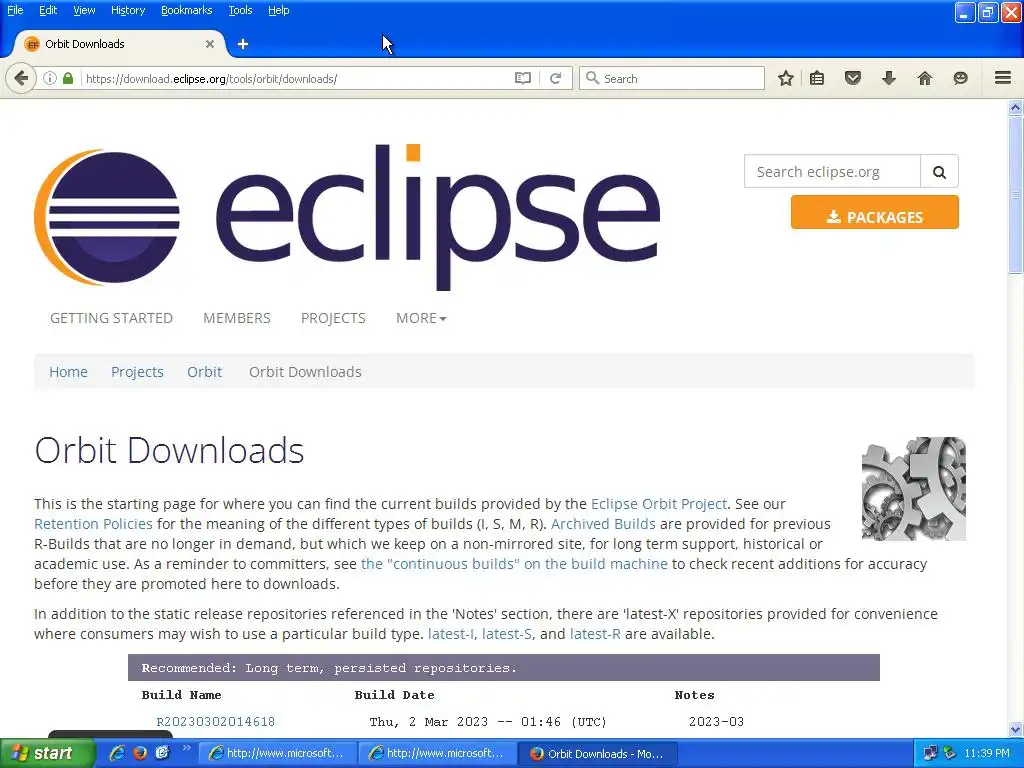Open the latest-S repository link

tap(507, 633)
